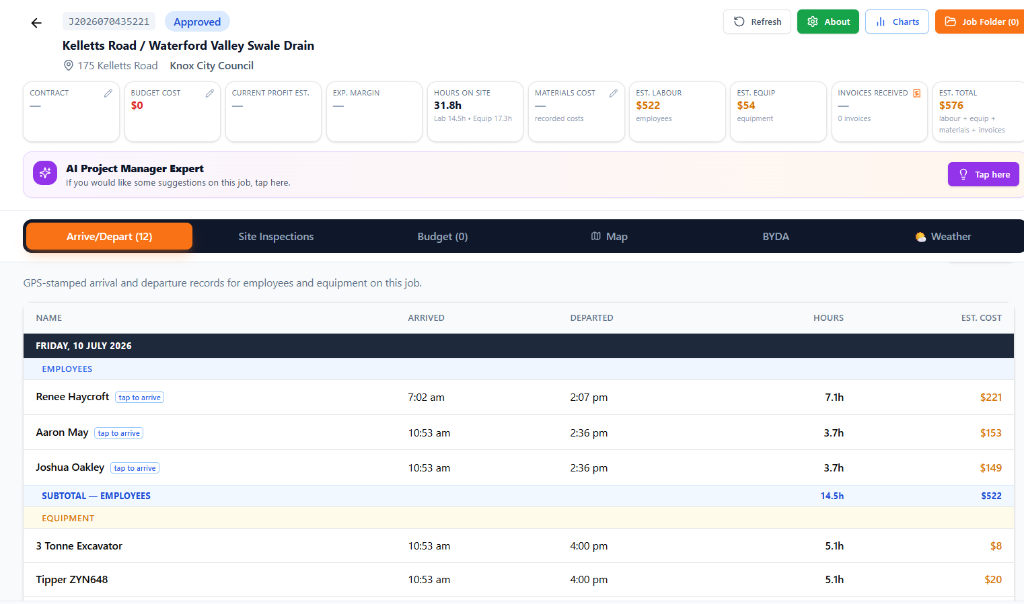Click the $221 cost for Renee Haycroft
Screen dimensions: 1024x604
(x=991, y=397)
